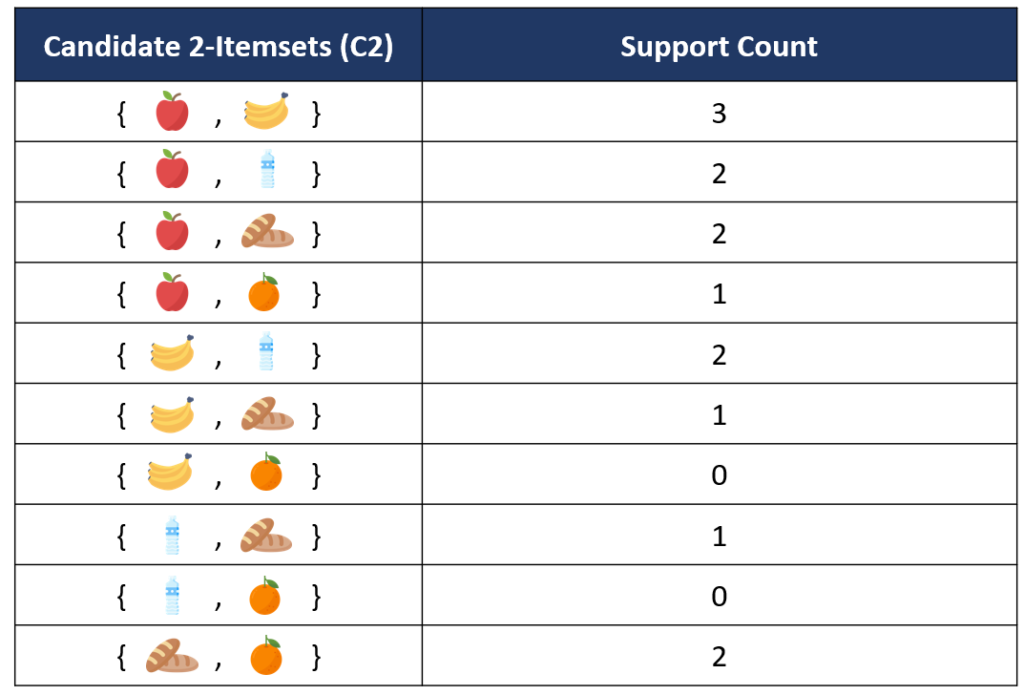Select the water bottle next to the banana
This screenshot has width=1024, height=695.
pyautogui.click(x=266, y=354)
